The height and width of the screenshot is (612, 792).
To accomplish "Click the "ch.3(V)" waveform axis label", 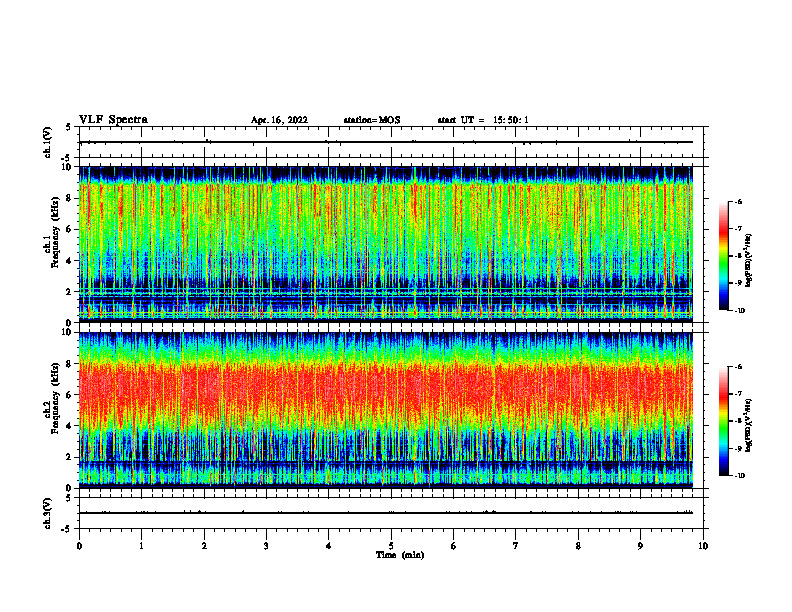I will 48,513.
